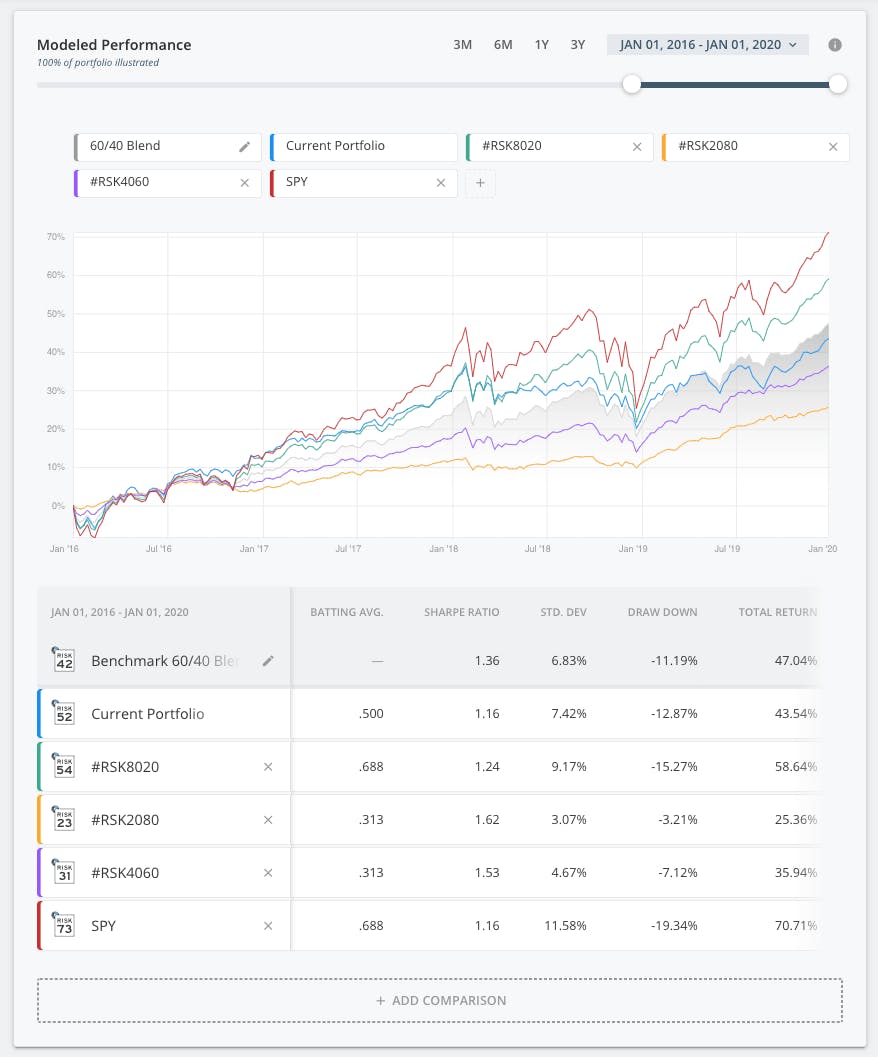Edit the 60/40 Blend pencil icon in legend
878x1057 pixels.
tap(245, 147)
